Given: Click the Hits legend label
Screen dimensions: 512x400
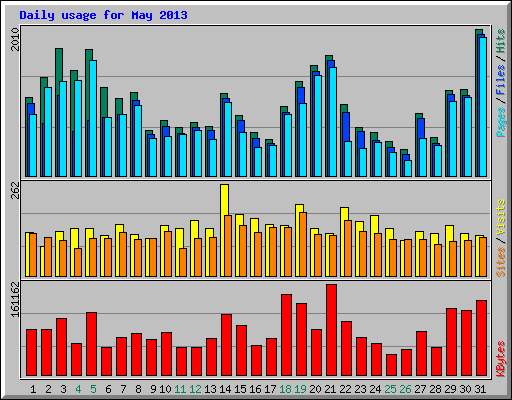Looking at the screenshot, I should (500, 41).
